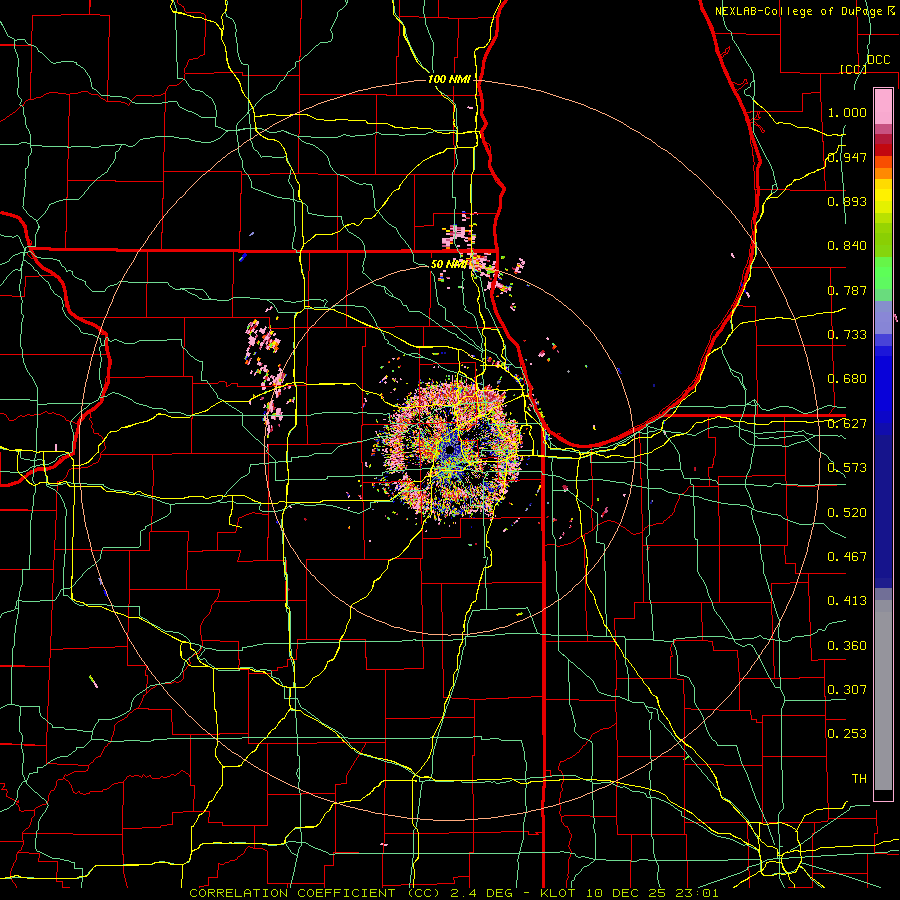
Task: Click the 0.253 color scale value
Action: click(x=847, y=734)
